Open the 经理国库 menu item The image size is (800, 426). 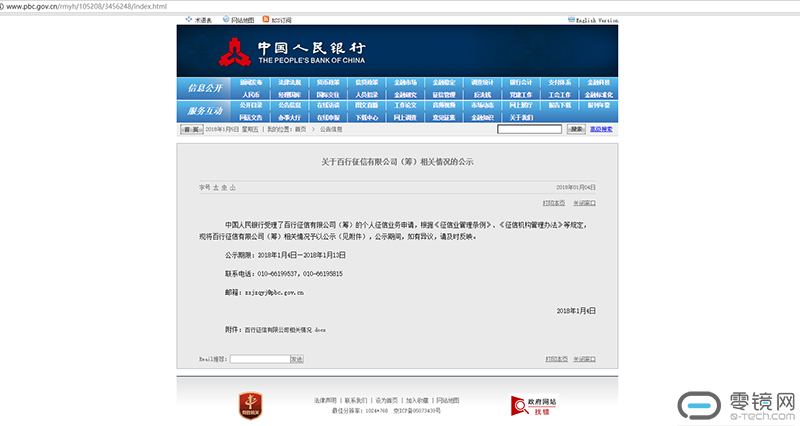pyautogui.click(x=289, y=94)
